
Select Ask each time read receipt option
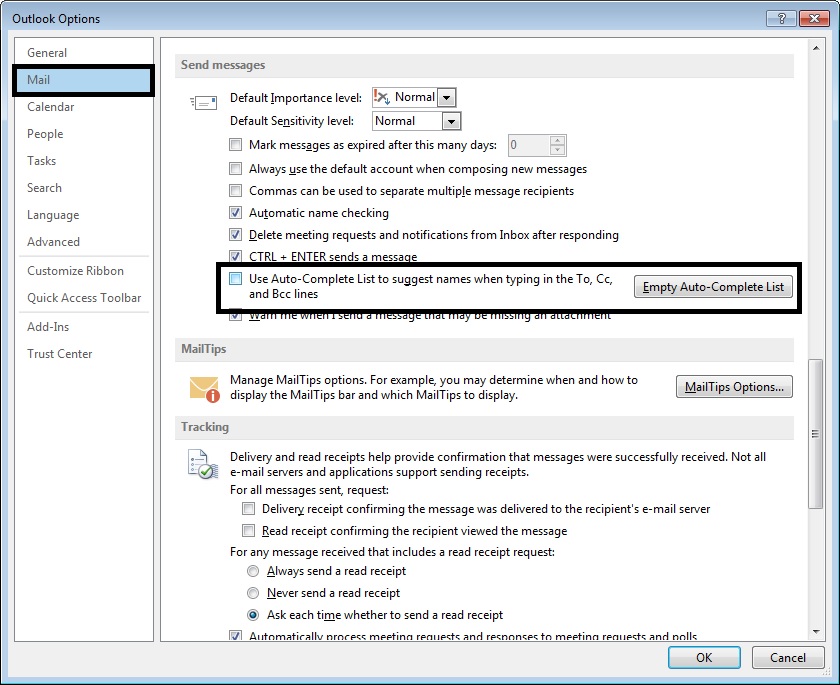point(253,615)
